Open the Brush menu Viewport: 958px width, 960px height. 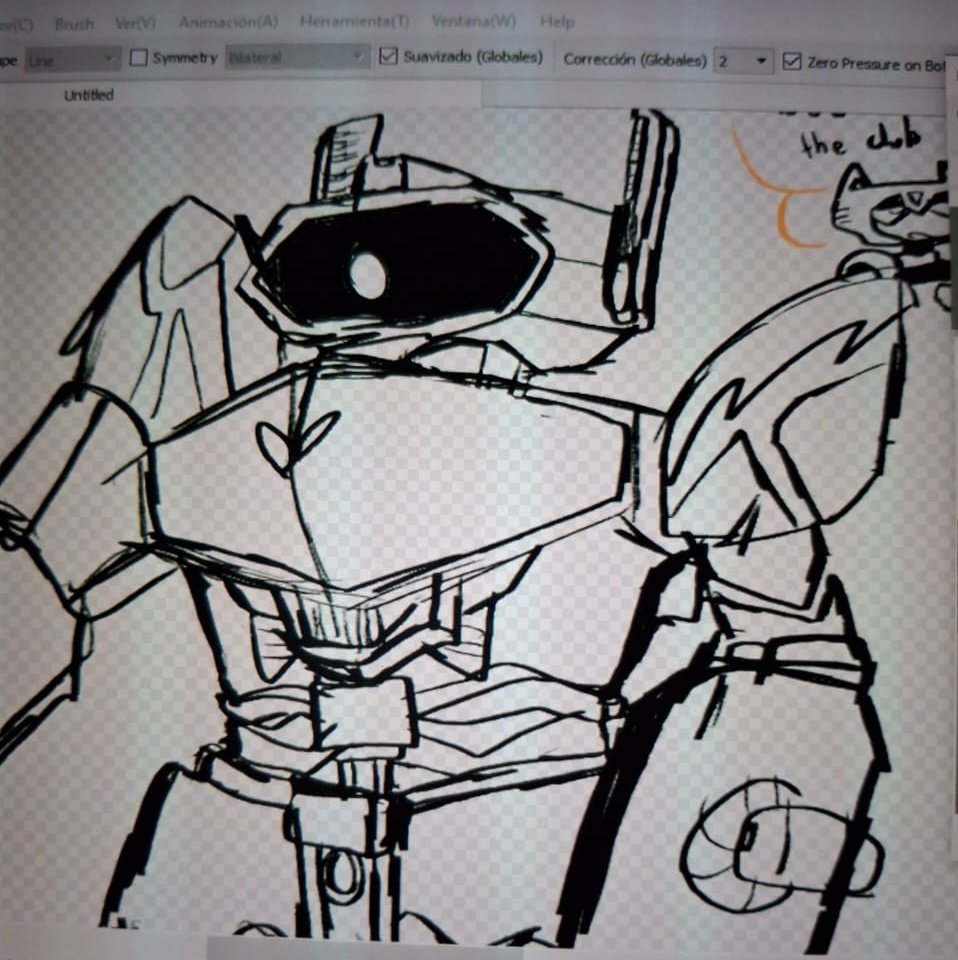click(x=74, y=24)
